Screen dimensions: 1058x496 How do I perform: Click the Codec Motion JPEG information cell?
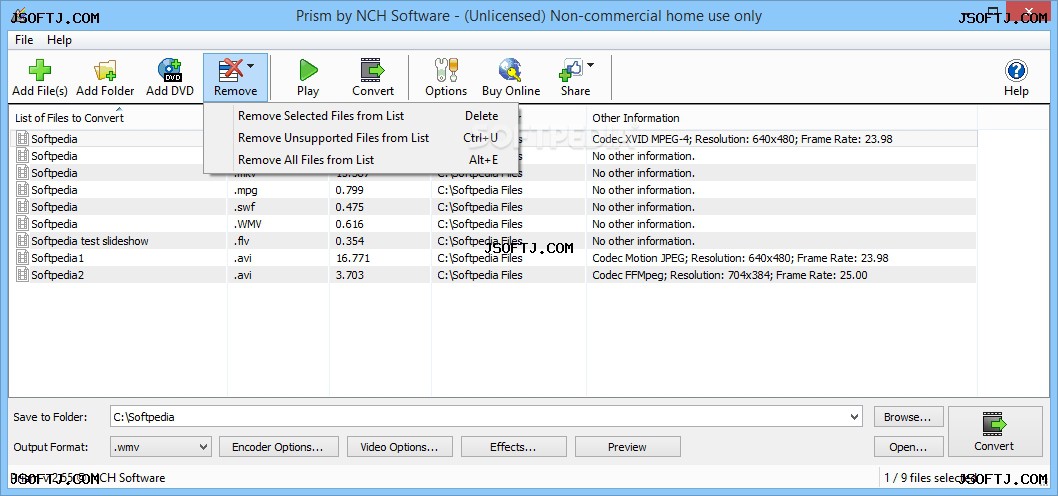740,258
